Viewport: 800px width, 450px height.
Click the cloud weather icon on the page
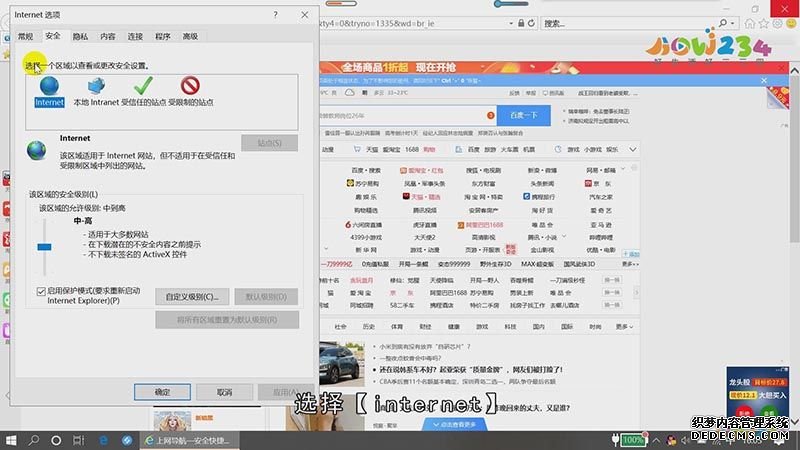tap(349, 93)
